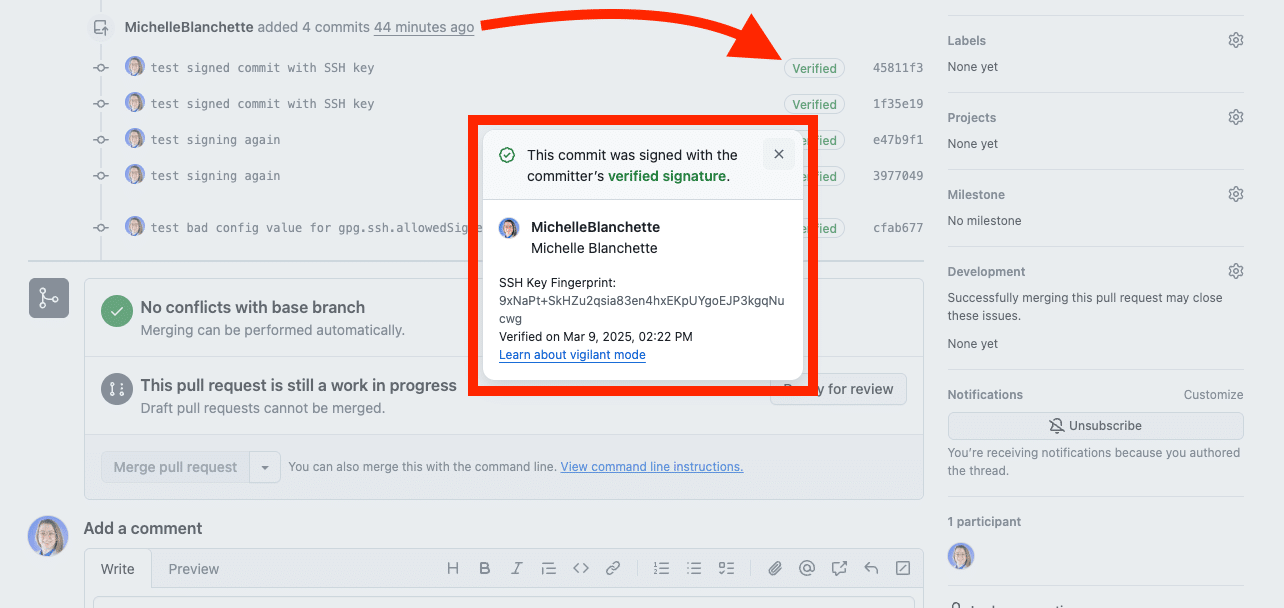Screen dimensions: 1284x608
Task: Open the Labels settings gear
Action: click(1235, 39)
